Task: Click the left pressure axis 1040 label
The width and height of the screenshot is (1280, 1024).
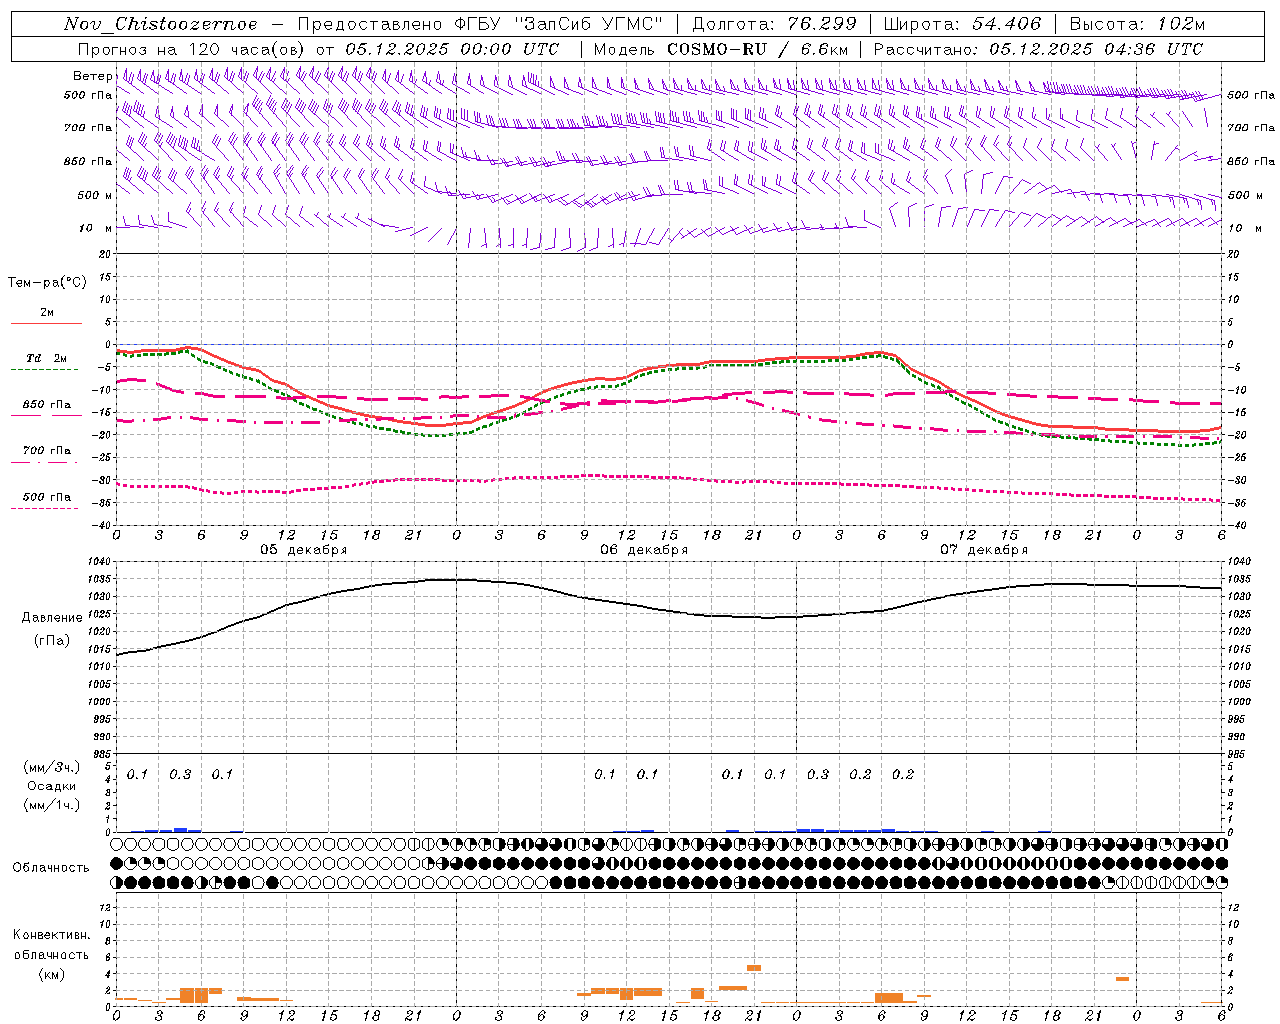Action: pyautogui.click(x=98, y=561)
